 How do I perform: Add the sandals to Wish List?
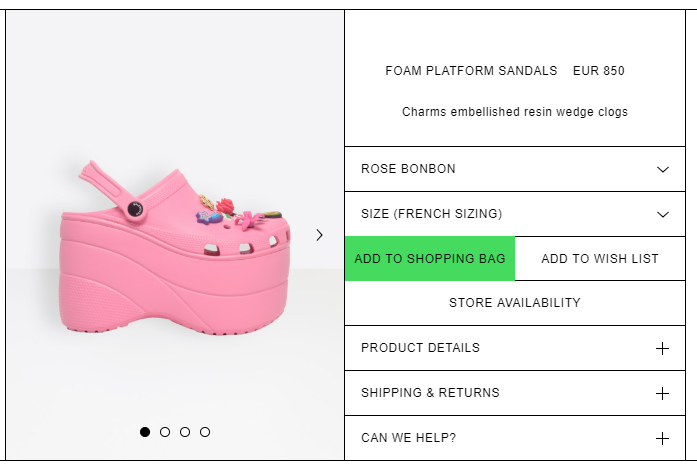point(600,259)
